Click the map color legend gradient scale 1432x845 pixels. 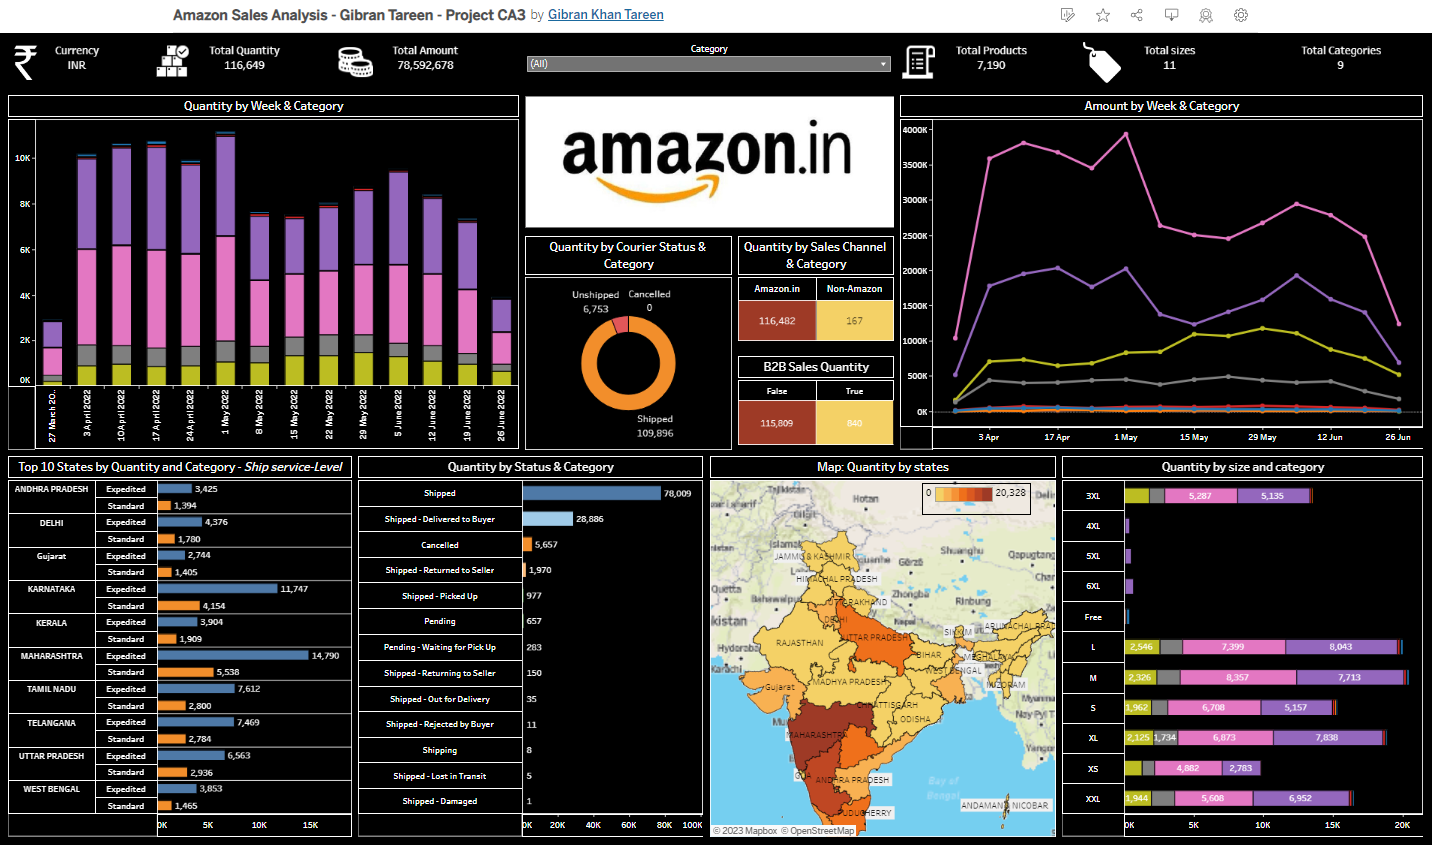click(965, 495)
